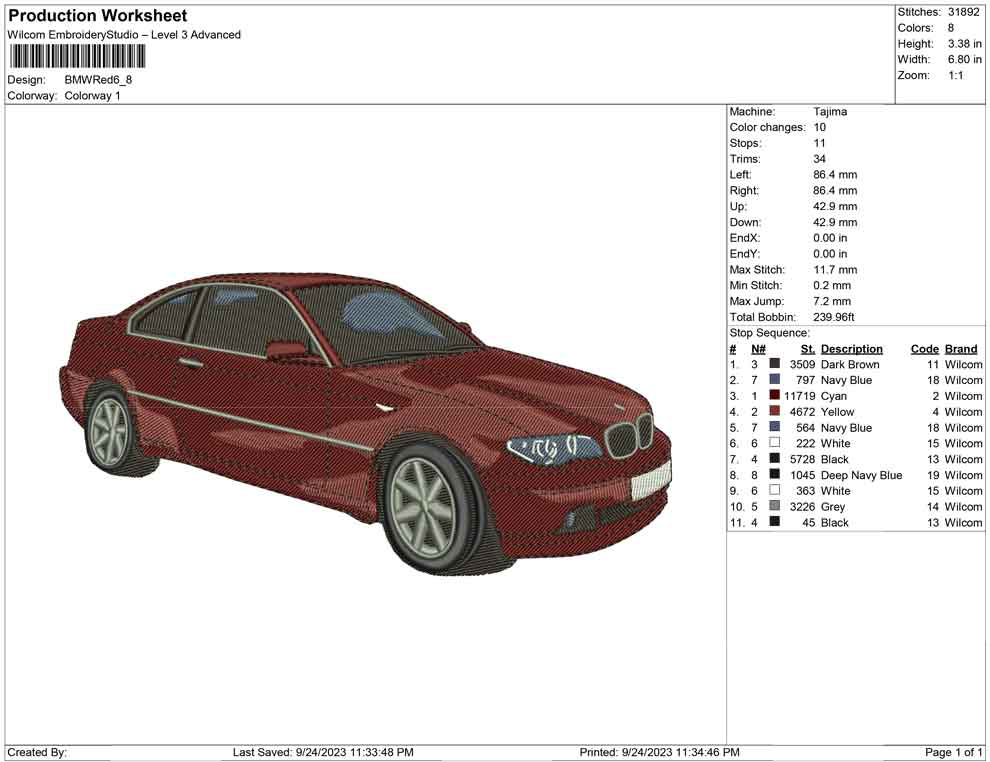Click the Grey row color swatch
This screenshot has height=762, width=990.
pos(774,506)
